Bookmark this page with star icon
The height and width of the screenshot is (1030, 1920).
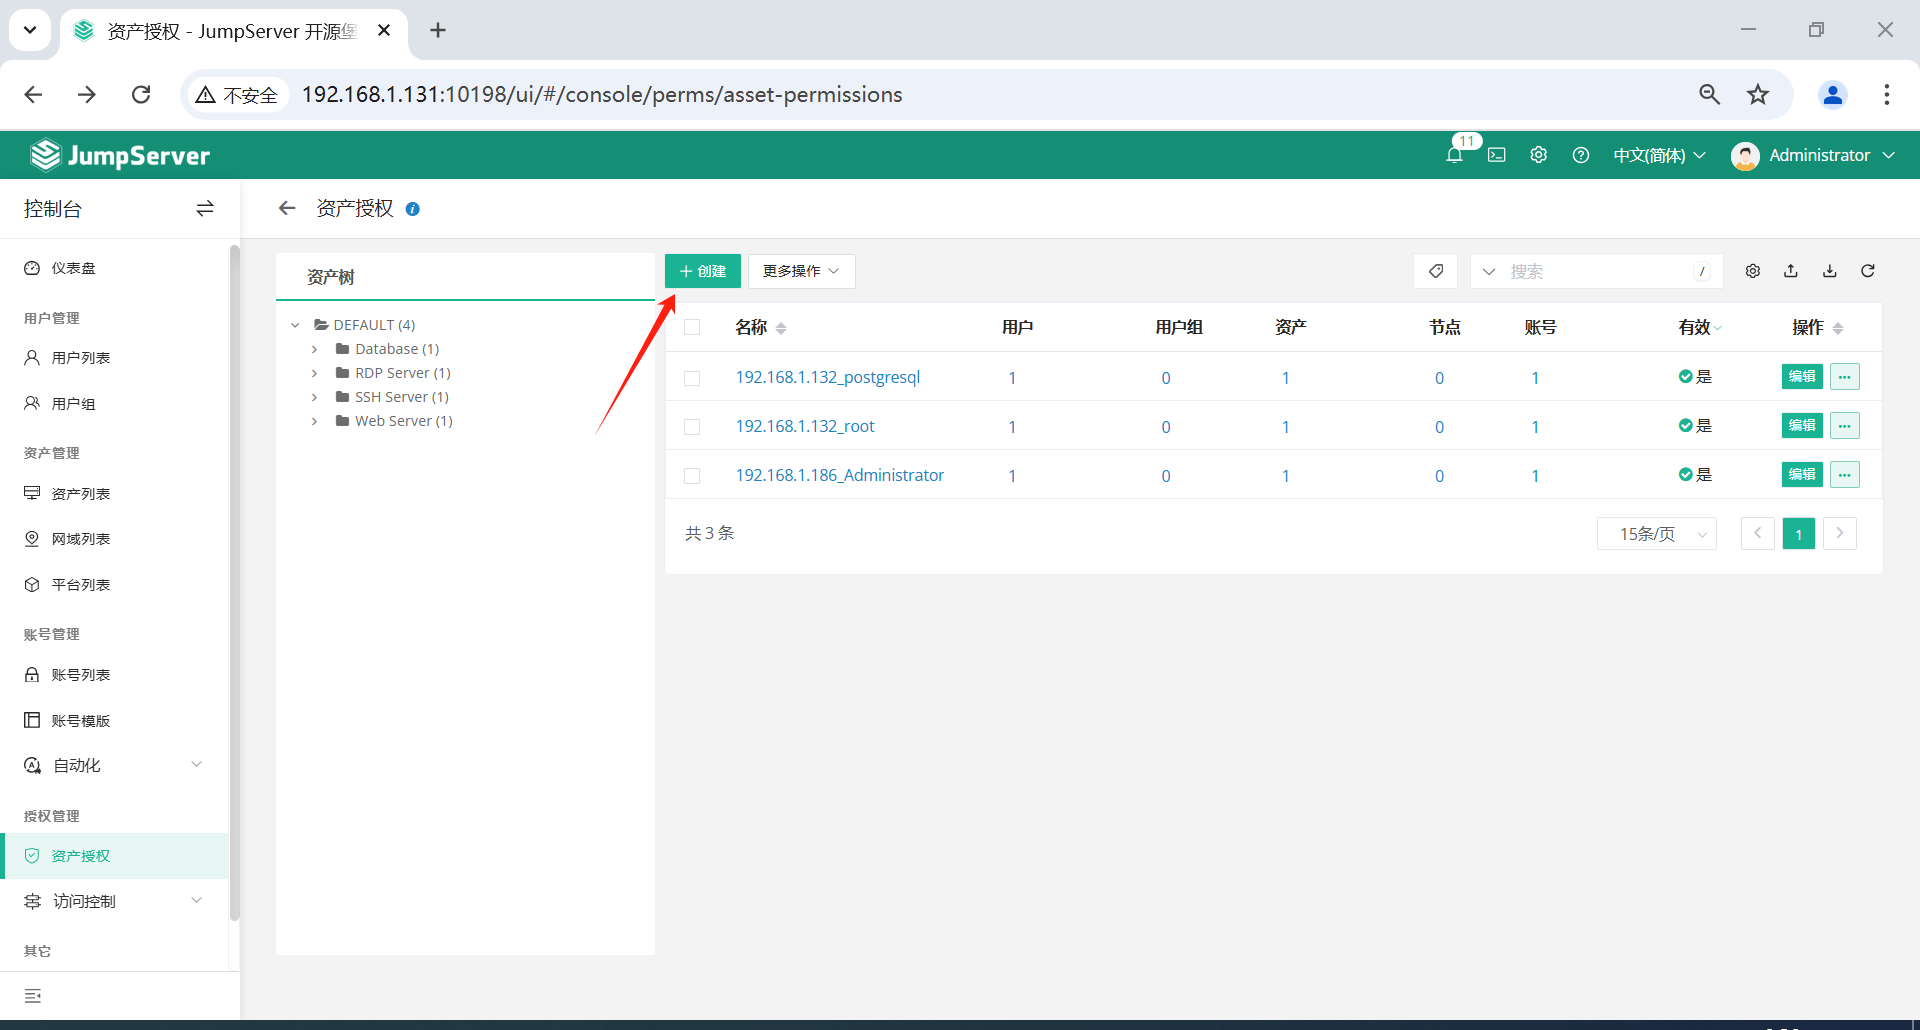1757,94
